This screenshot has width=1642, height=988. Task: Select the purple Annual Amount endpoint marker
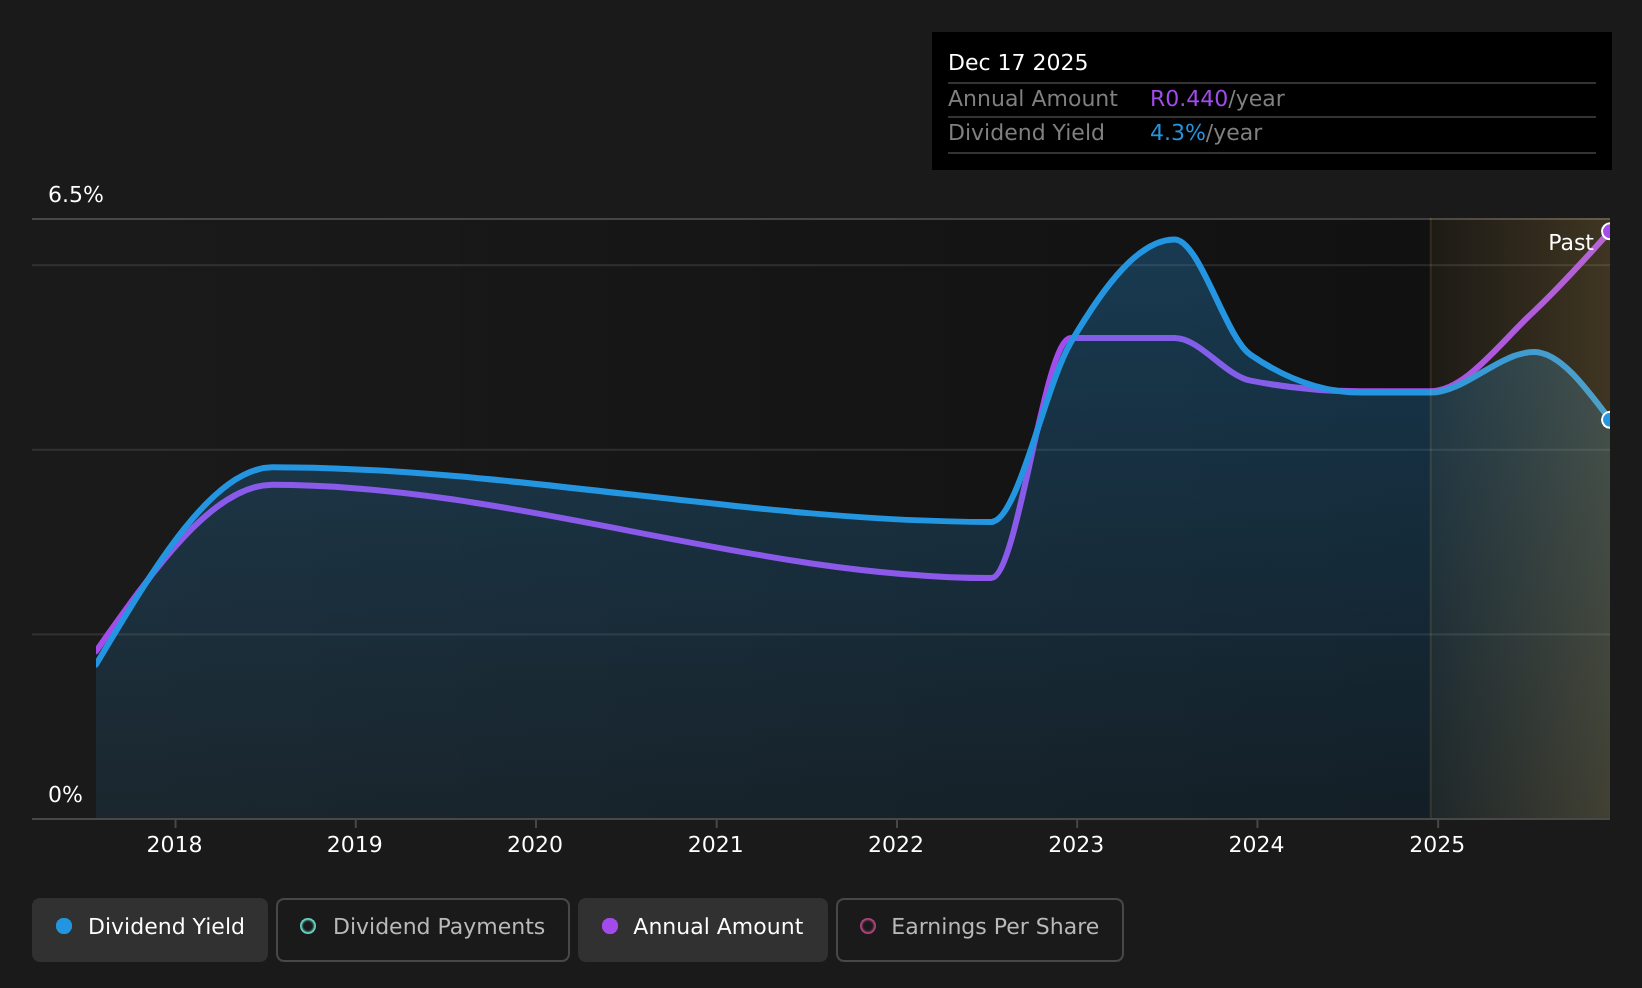(x=1608, y=232)
